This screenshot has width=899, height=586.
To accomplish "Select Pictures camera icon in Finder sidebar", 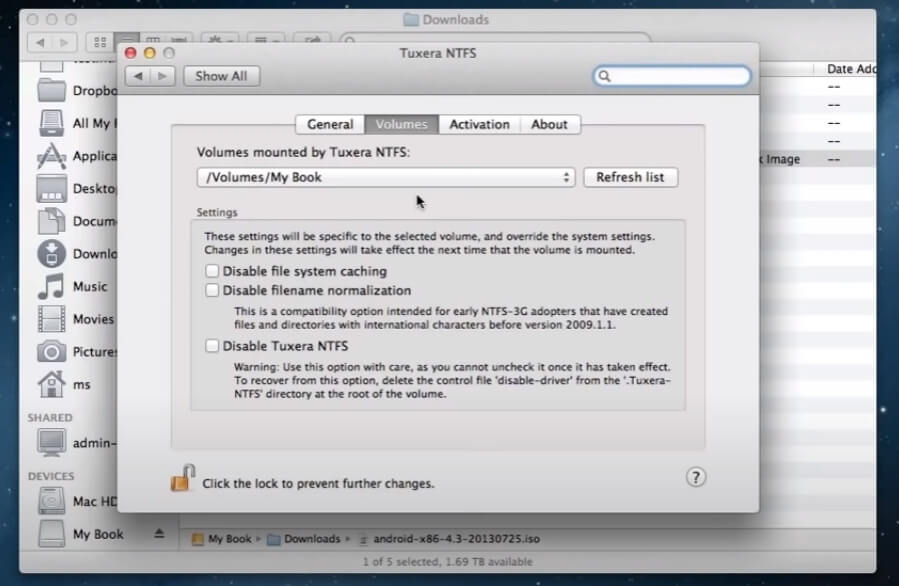I will (52, 351).
